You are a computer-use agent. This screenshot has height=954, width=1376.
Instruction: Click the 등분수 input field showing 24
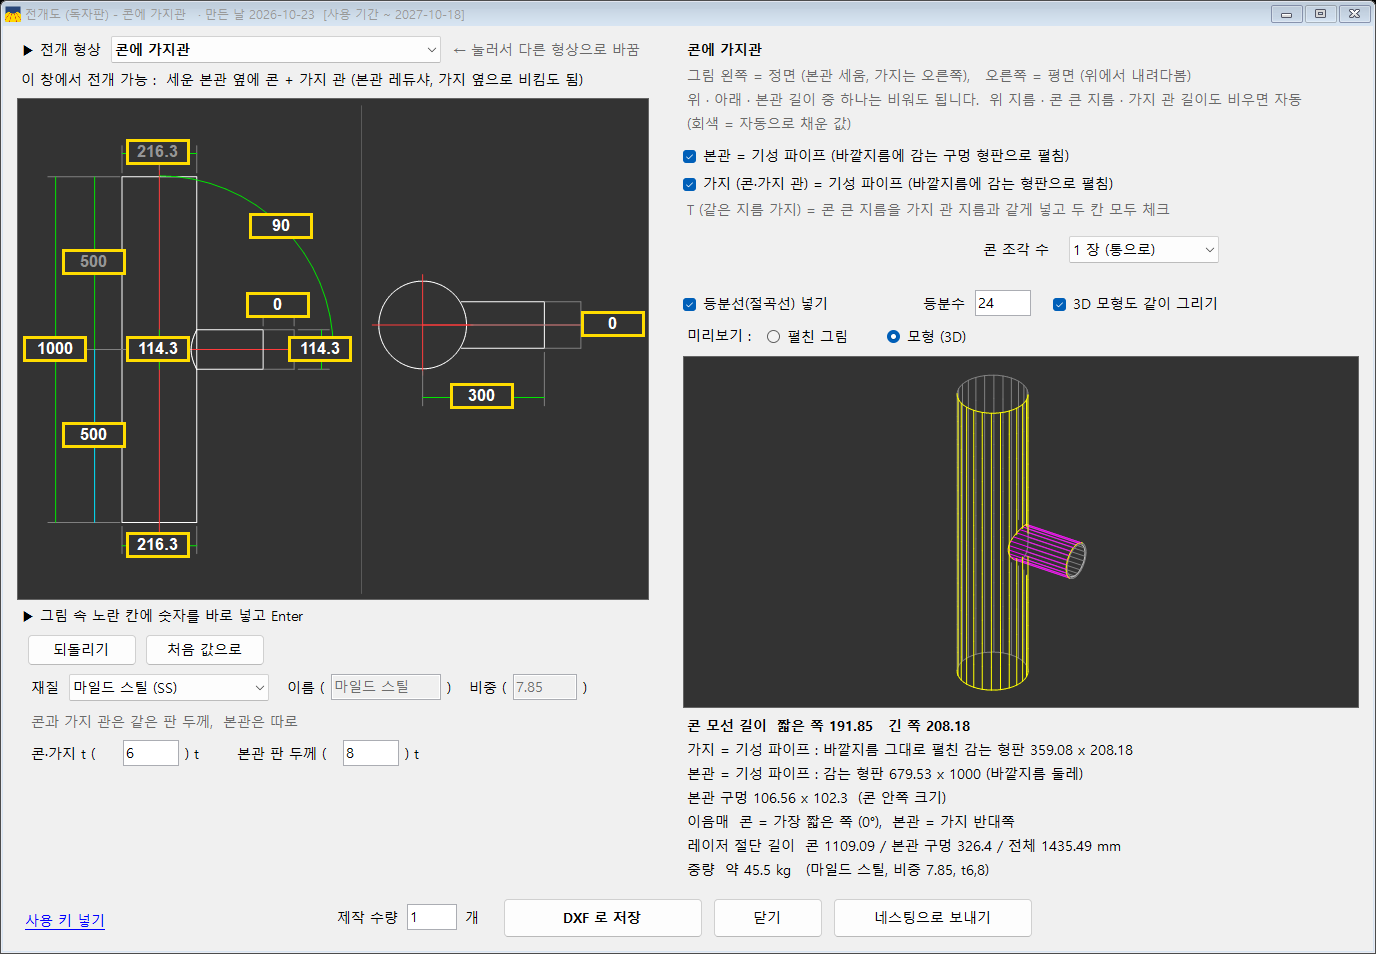point(1002,303)
